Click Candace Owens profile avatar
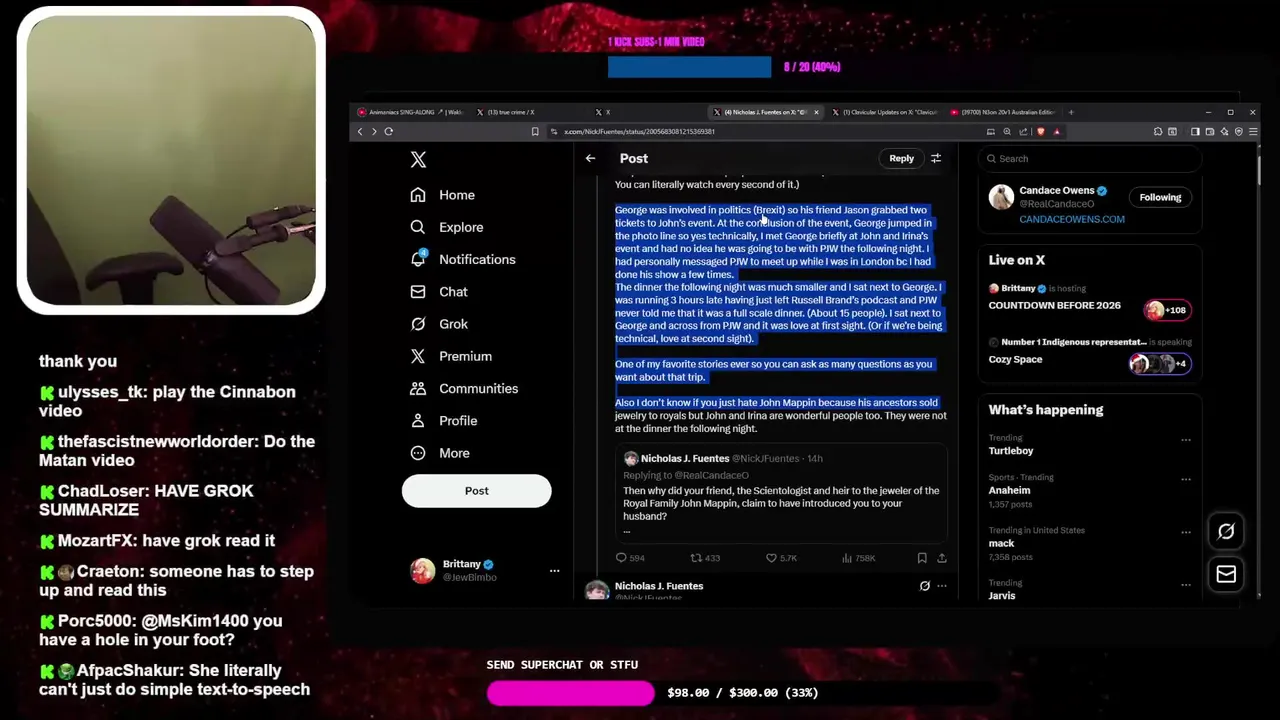1280x720 pixels. (x=1001, y=197)
